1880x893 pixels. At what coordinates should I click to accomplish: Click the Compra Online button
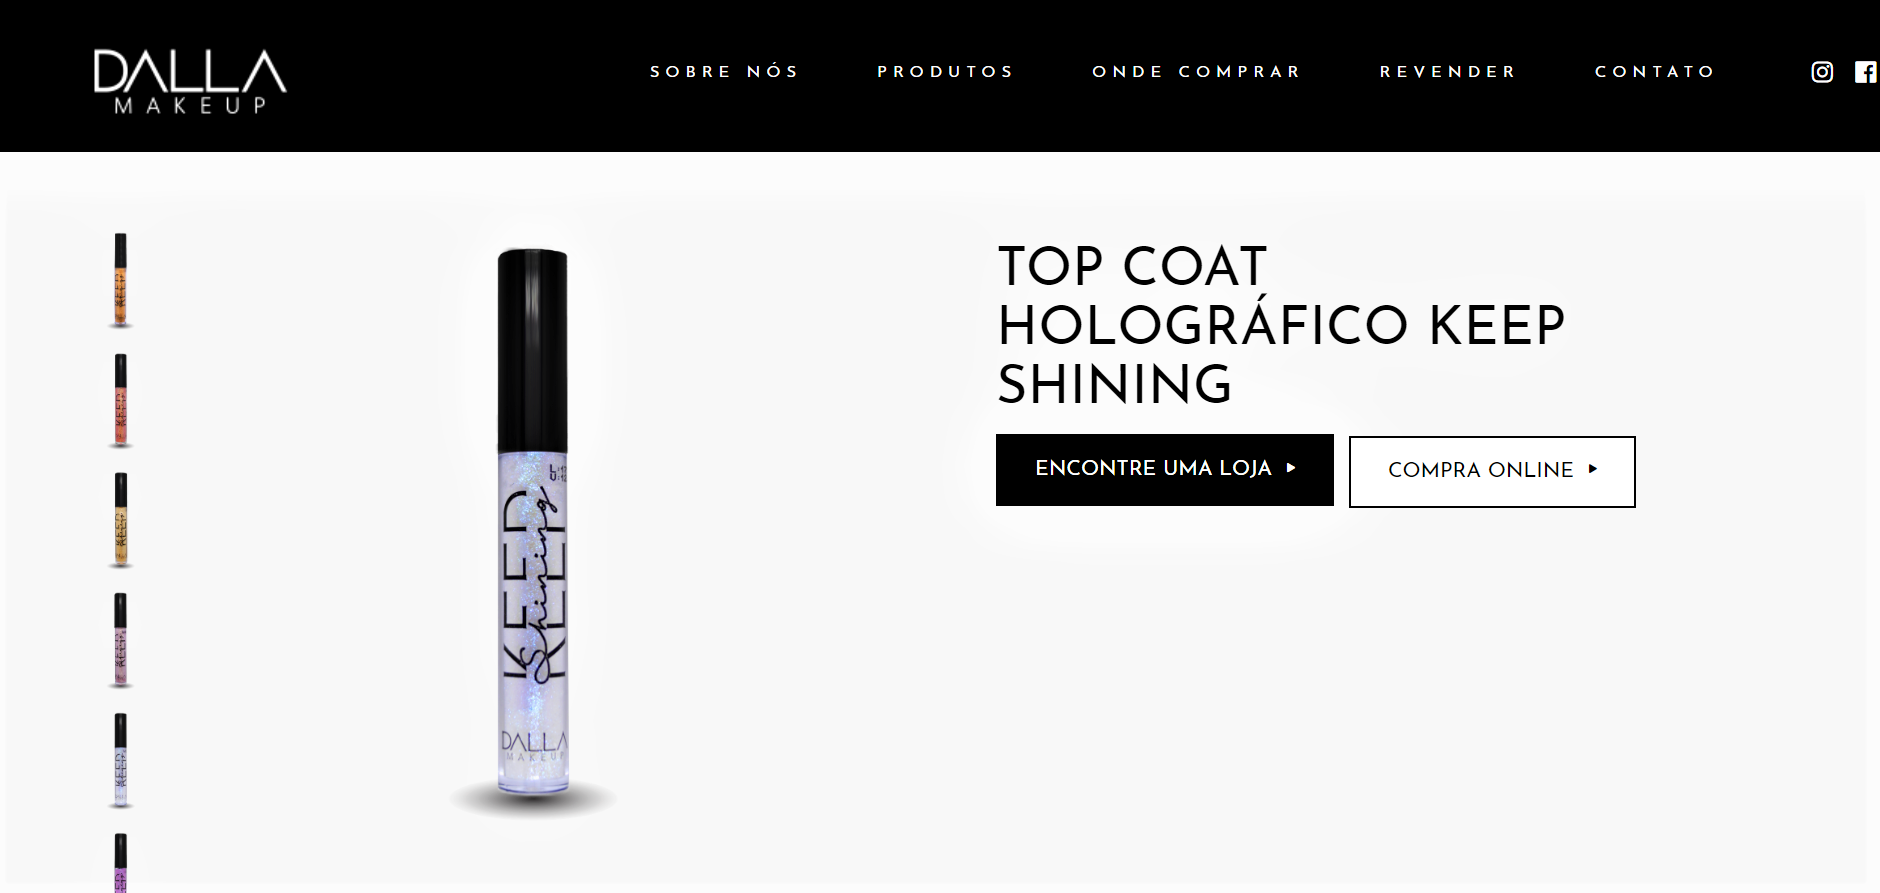click(x=1492, y=472)
